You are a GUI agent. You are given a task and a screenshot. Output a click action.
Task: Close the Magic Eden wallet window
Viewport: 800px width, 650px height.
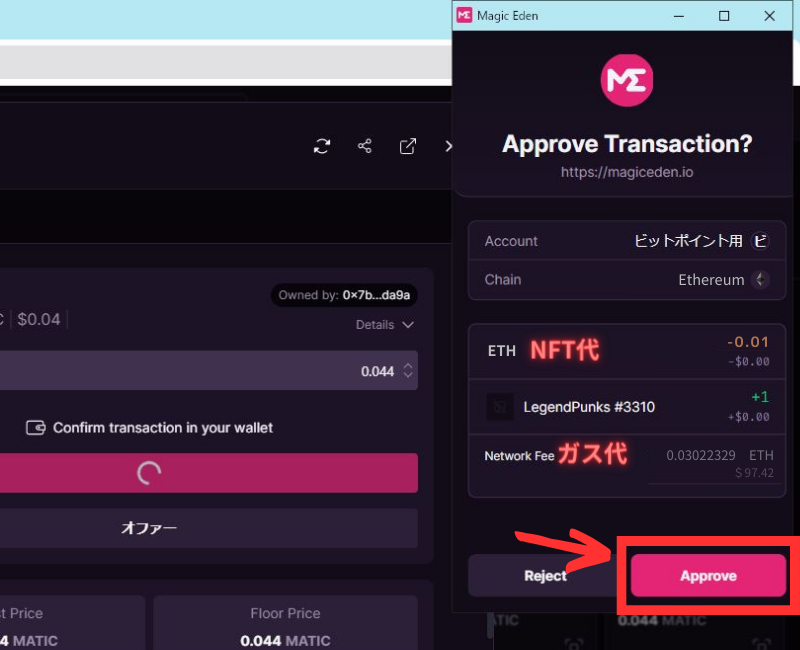tap(769, 16)
